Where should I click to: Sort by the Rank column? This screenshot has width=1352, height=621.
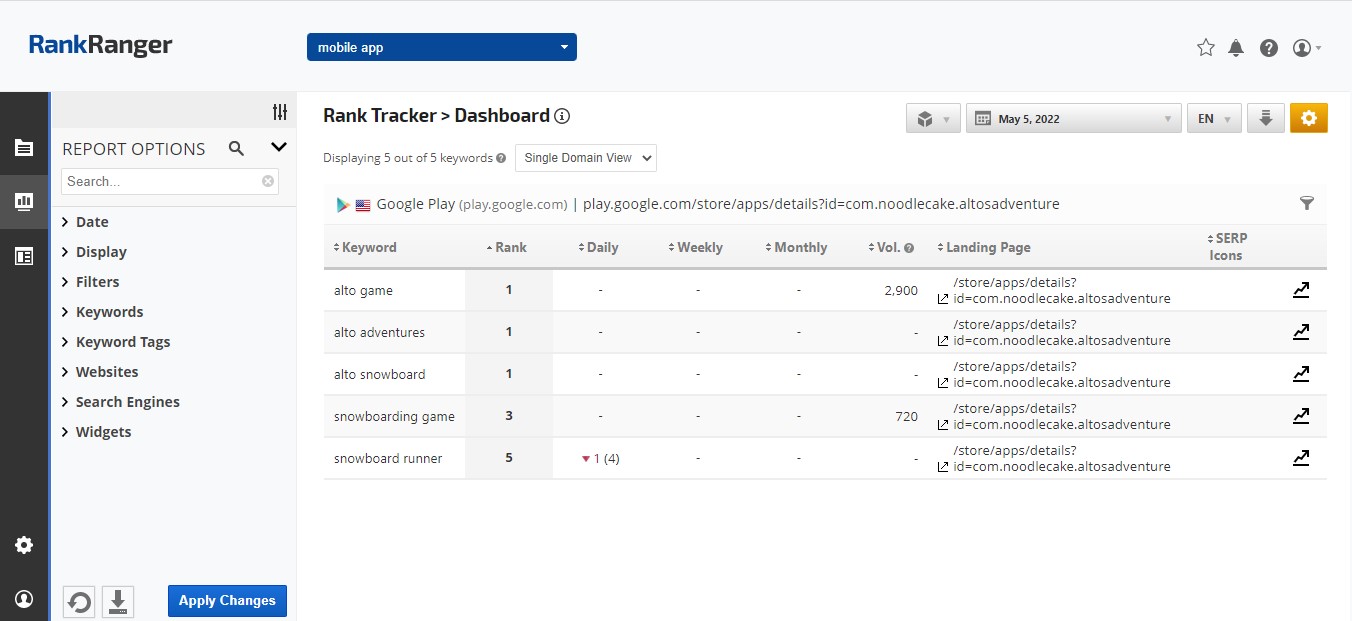point(506,247)
